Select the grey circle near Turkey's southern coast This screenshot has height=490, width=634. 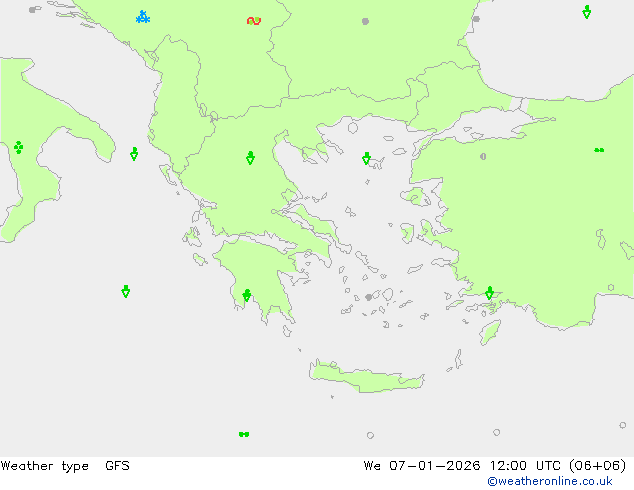[x=611, y=287]
